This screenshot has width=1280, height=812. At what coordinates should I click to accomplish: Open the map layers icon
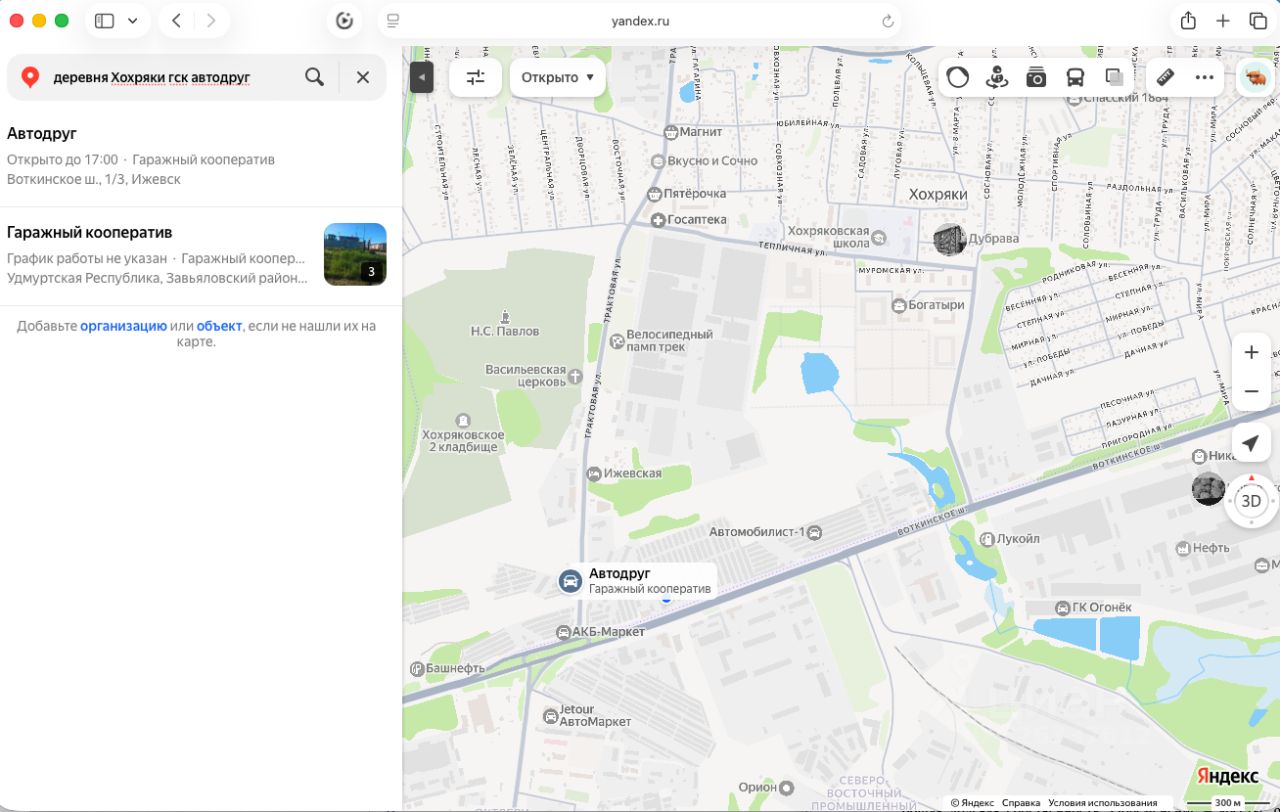click(1114, 77)
